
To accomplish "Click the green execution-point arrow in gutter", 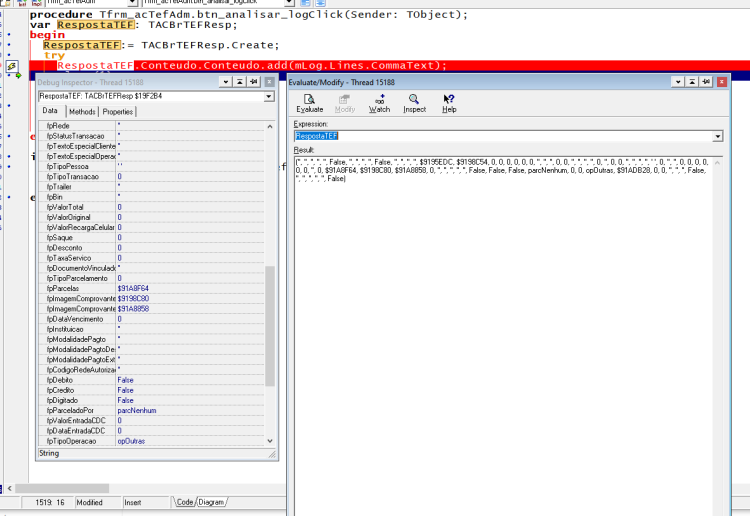I will 19,76.
